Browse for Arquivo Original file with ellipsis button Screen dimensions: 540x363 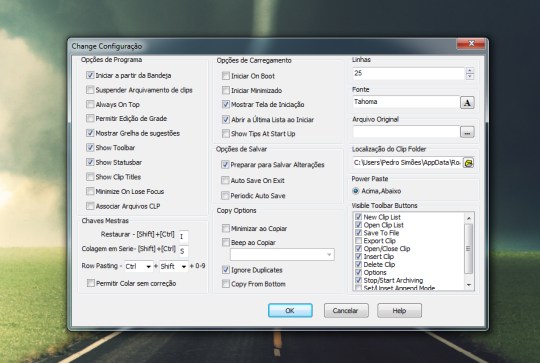[467, 132]
